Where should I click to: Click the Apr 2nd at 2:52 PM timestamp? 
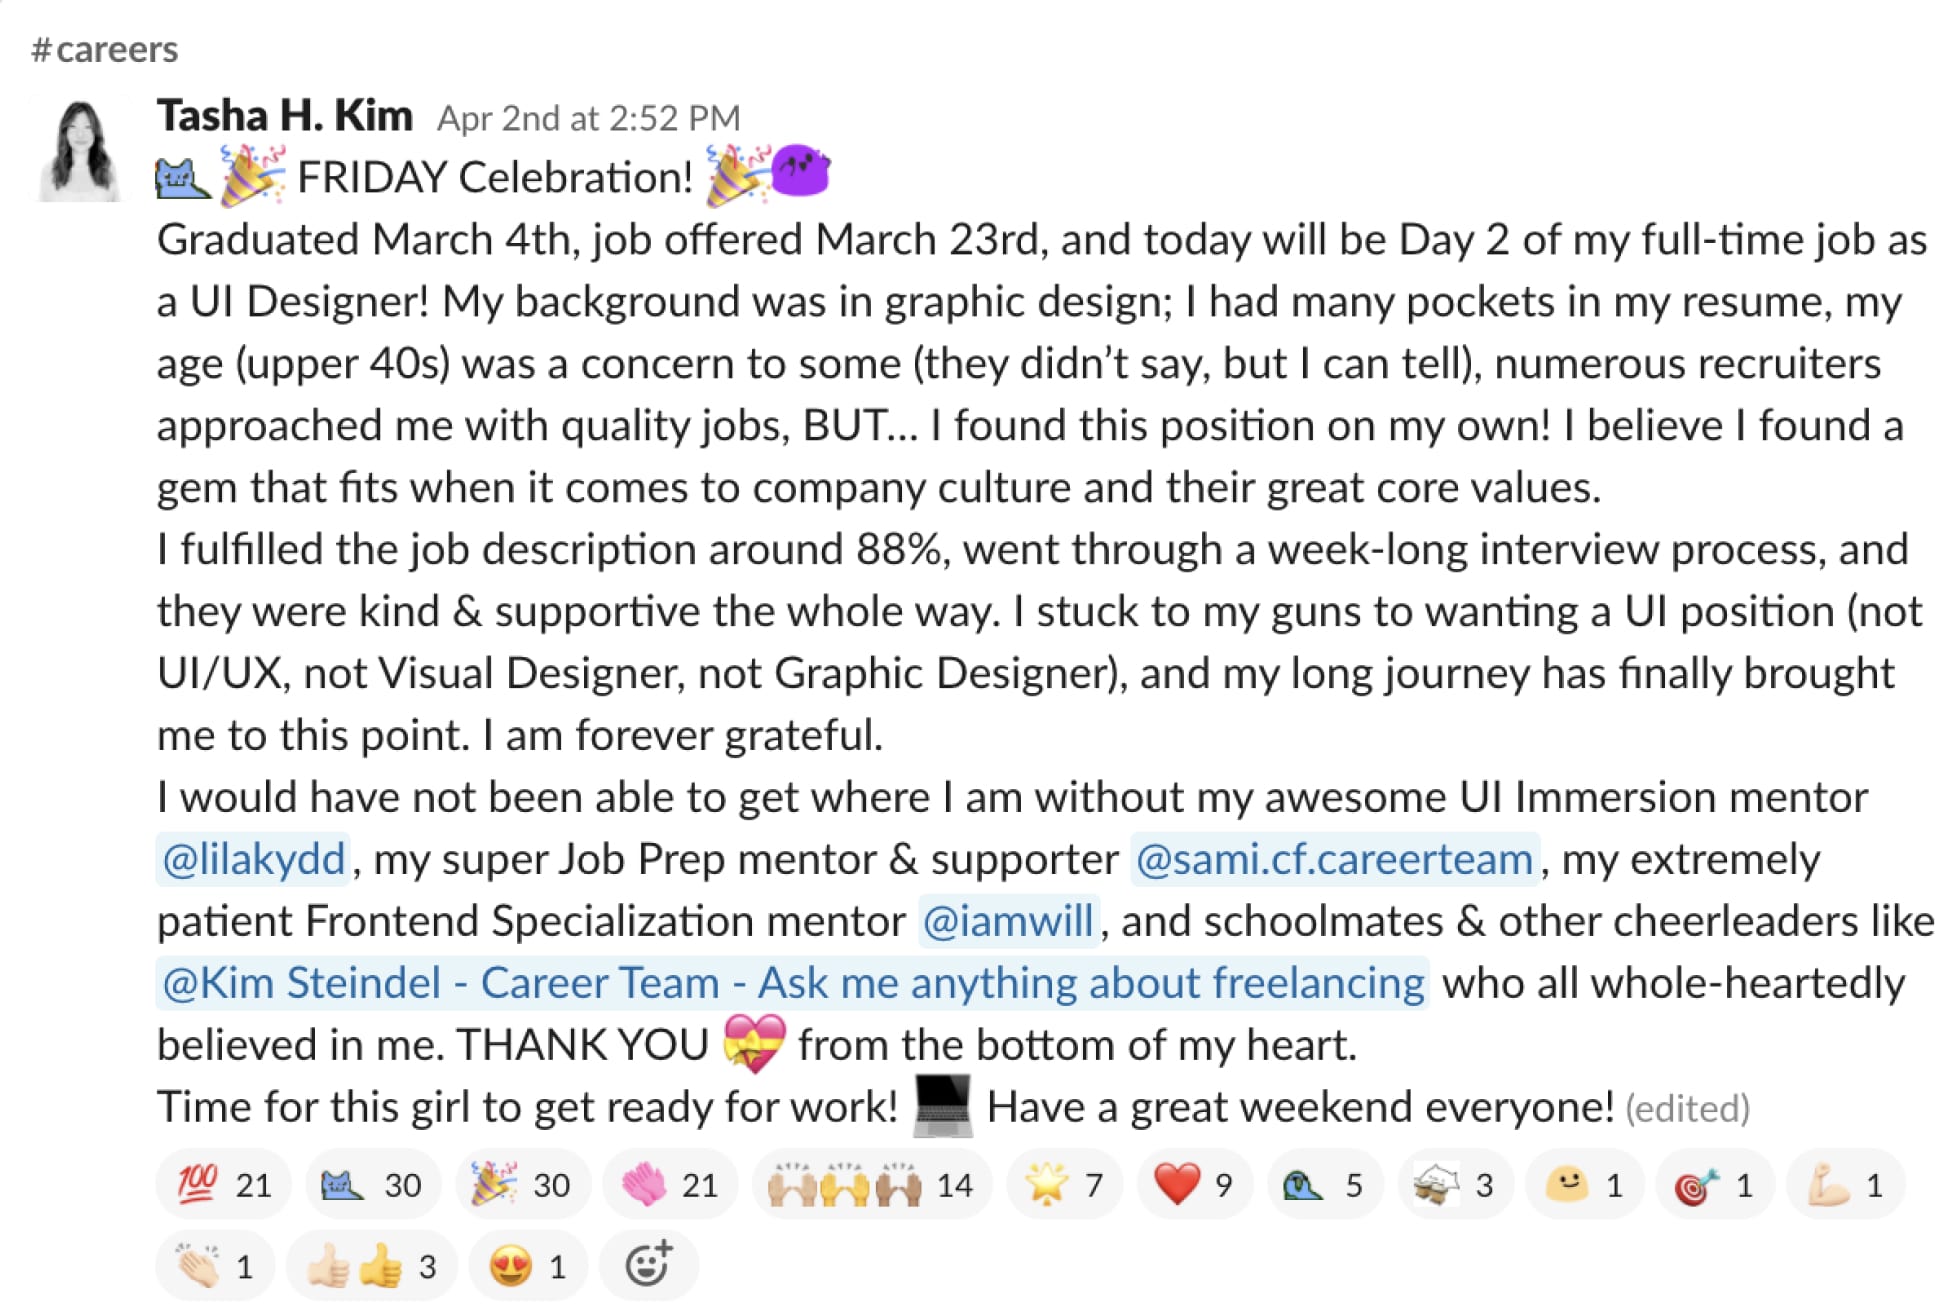tap(588, 118)
